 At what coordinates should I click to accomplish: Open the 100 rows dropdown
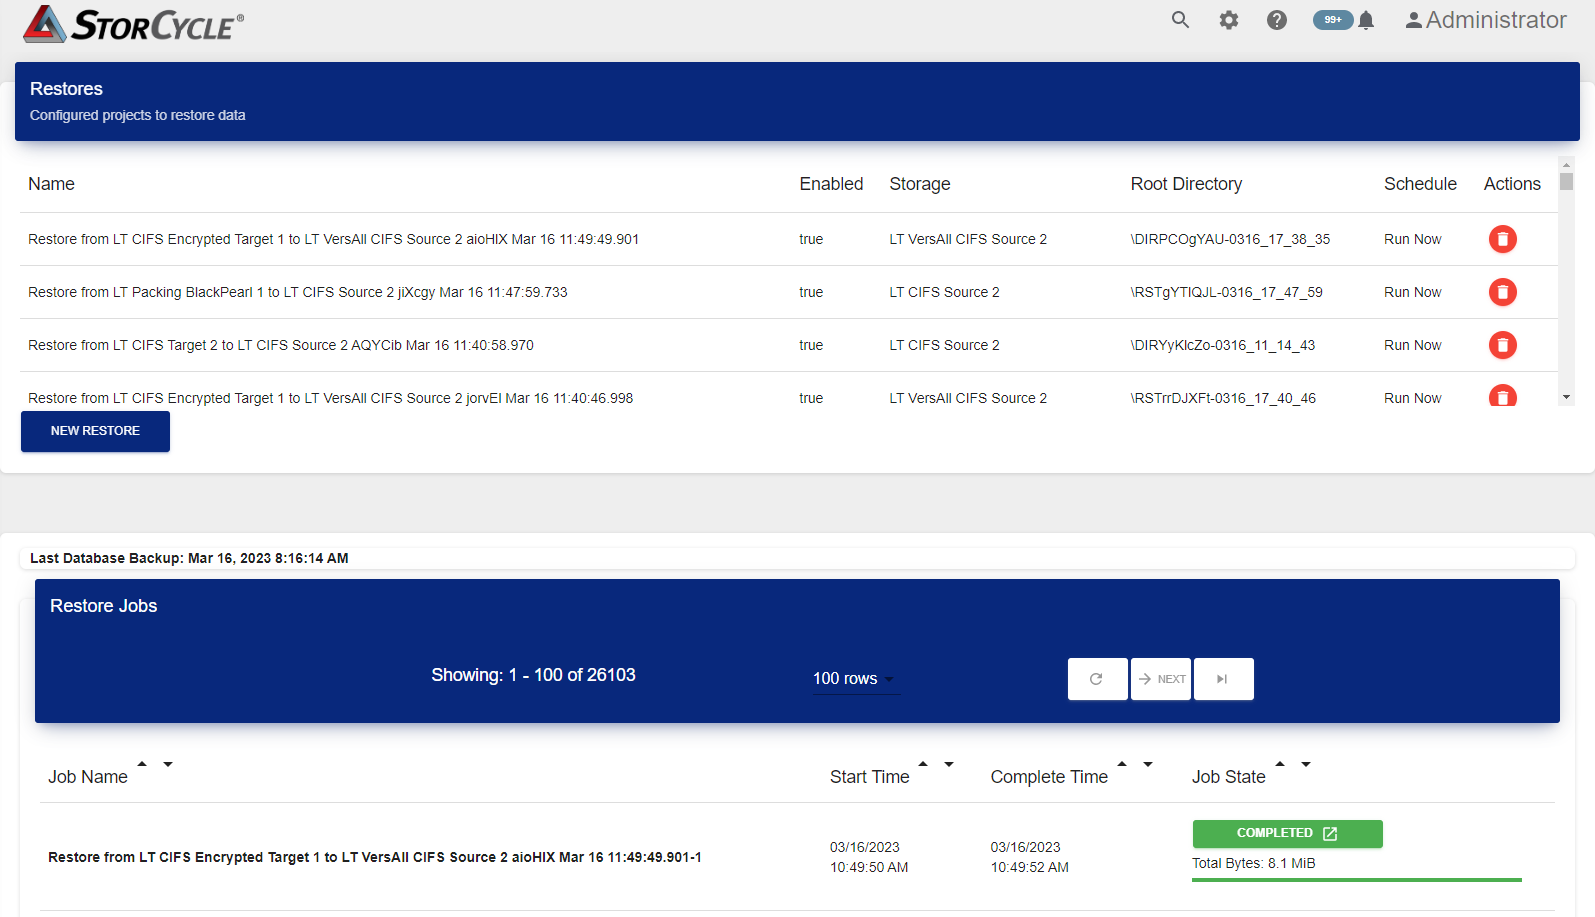(856, 678)
